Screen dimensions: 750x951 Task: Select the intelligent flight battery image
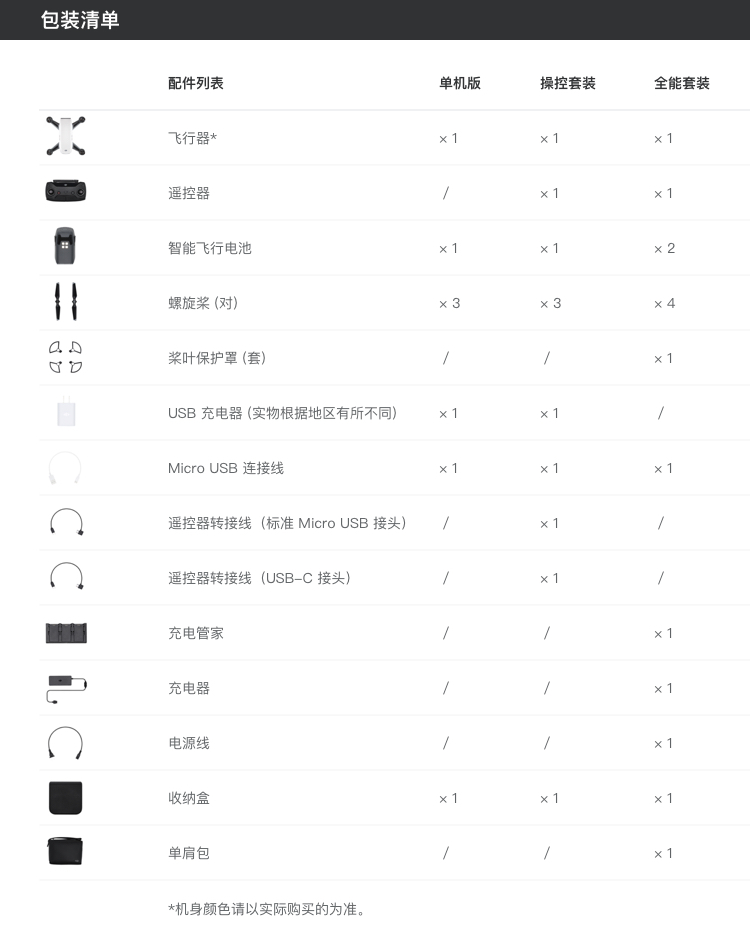[x=65, y=246]
